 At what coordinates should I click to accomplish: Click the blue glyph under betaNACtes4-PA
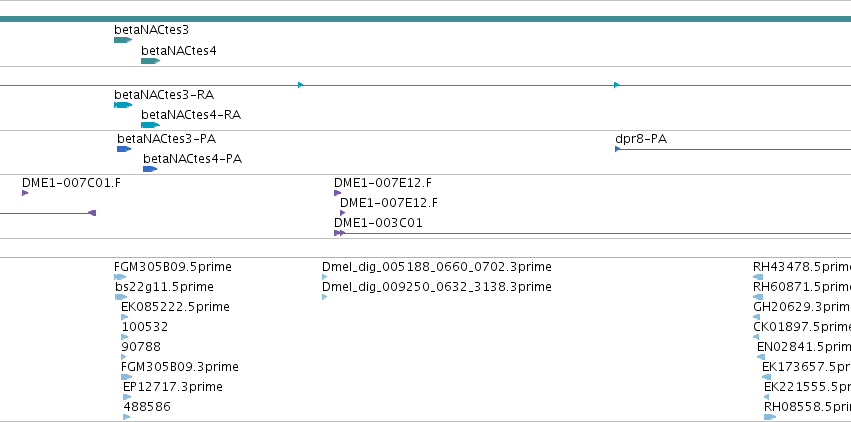coord(150,169)
